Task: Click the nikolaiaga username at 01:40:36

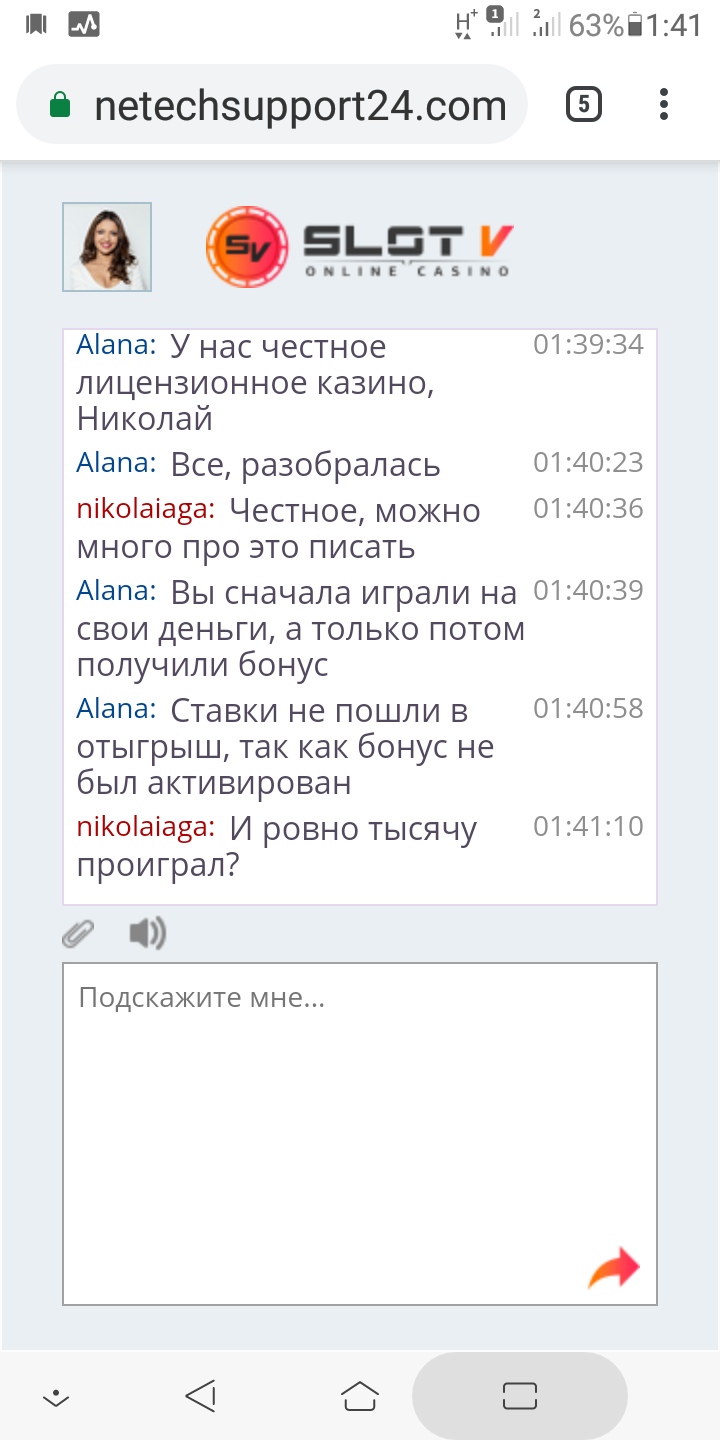Action: (x=146, y=509)
